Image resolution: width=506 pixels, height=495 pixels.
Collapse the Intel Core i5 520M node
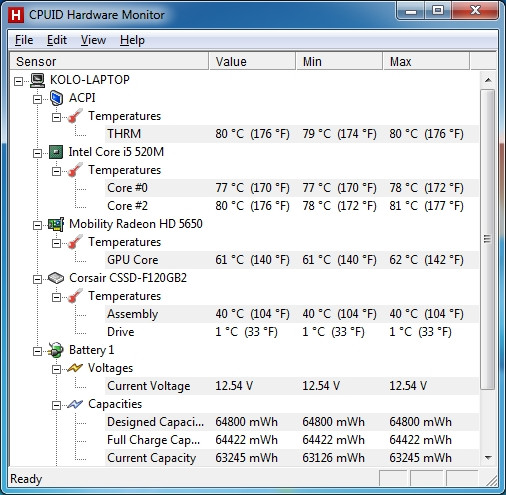(x=38, y=153)
